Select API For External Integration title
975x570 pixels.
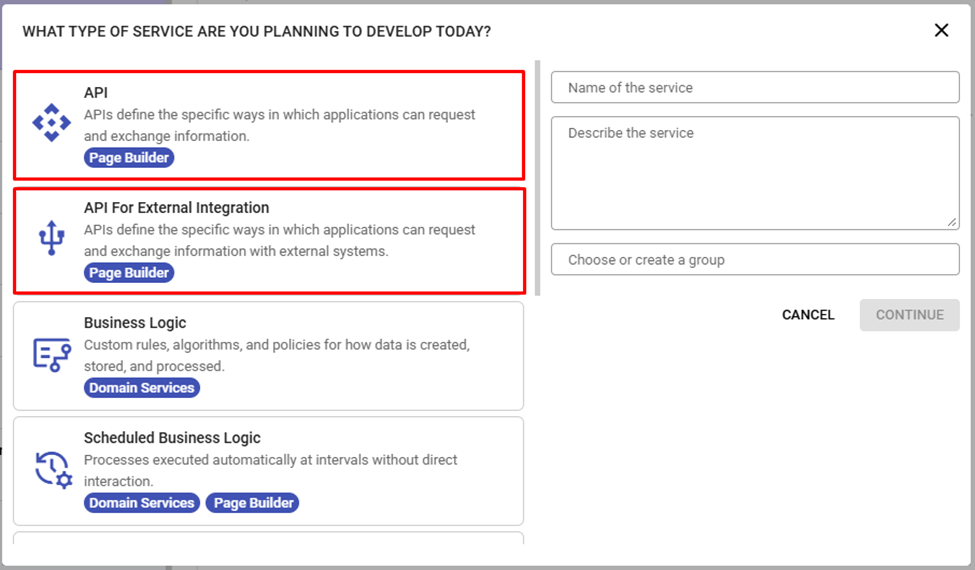click(177, 208)
